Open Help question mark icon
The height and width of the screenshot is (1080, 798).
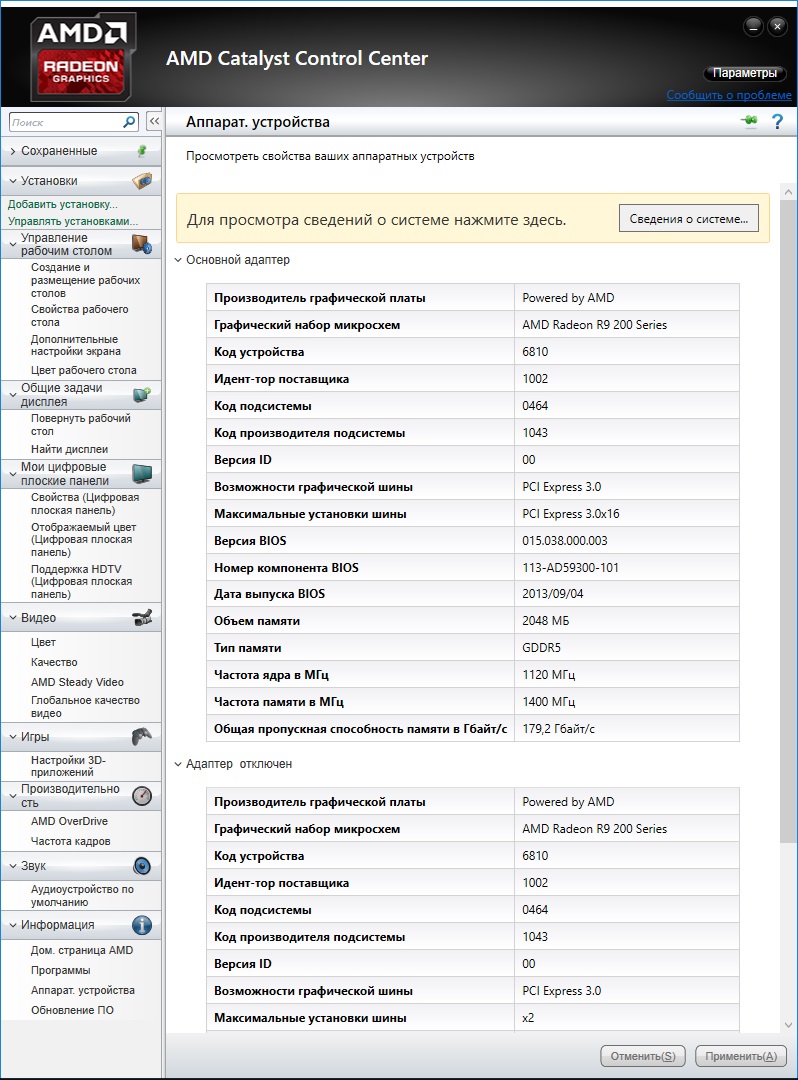coord(777,121)
